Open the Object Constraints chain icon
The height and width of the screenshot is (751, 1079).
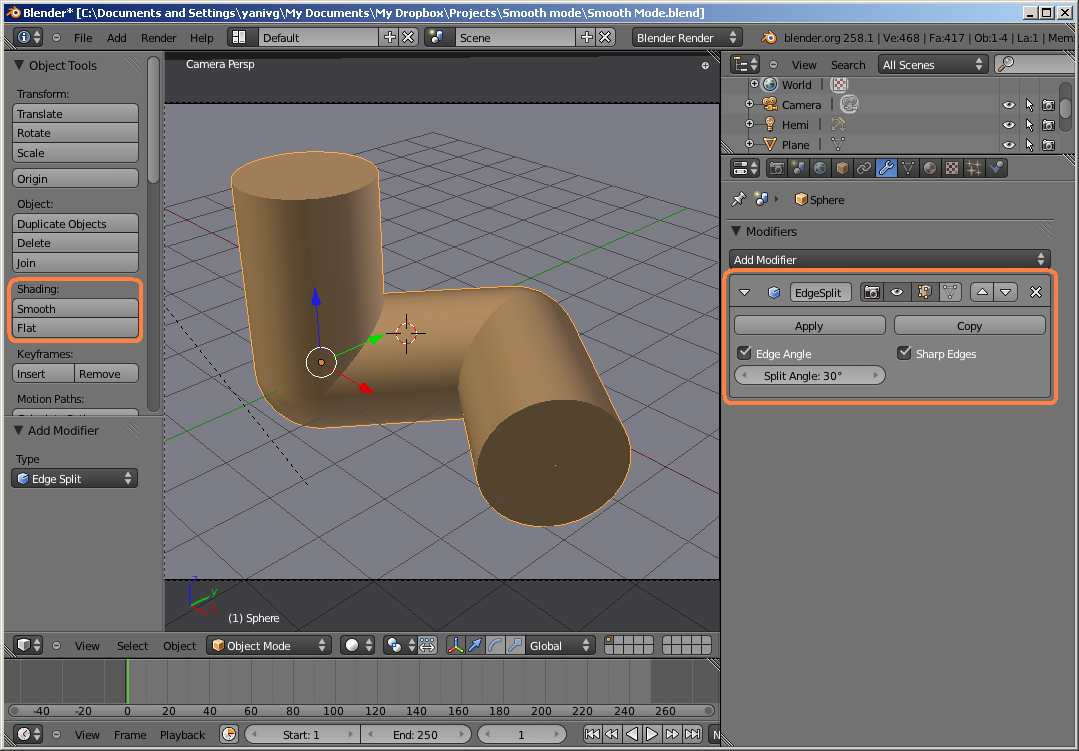point(864,168)
